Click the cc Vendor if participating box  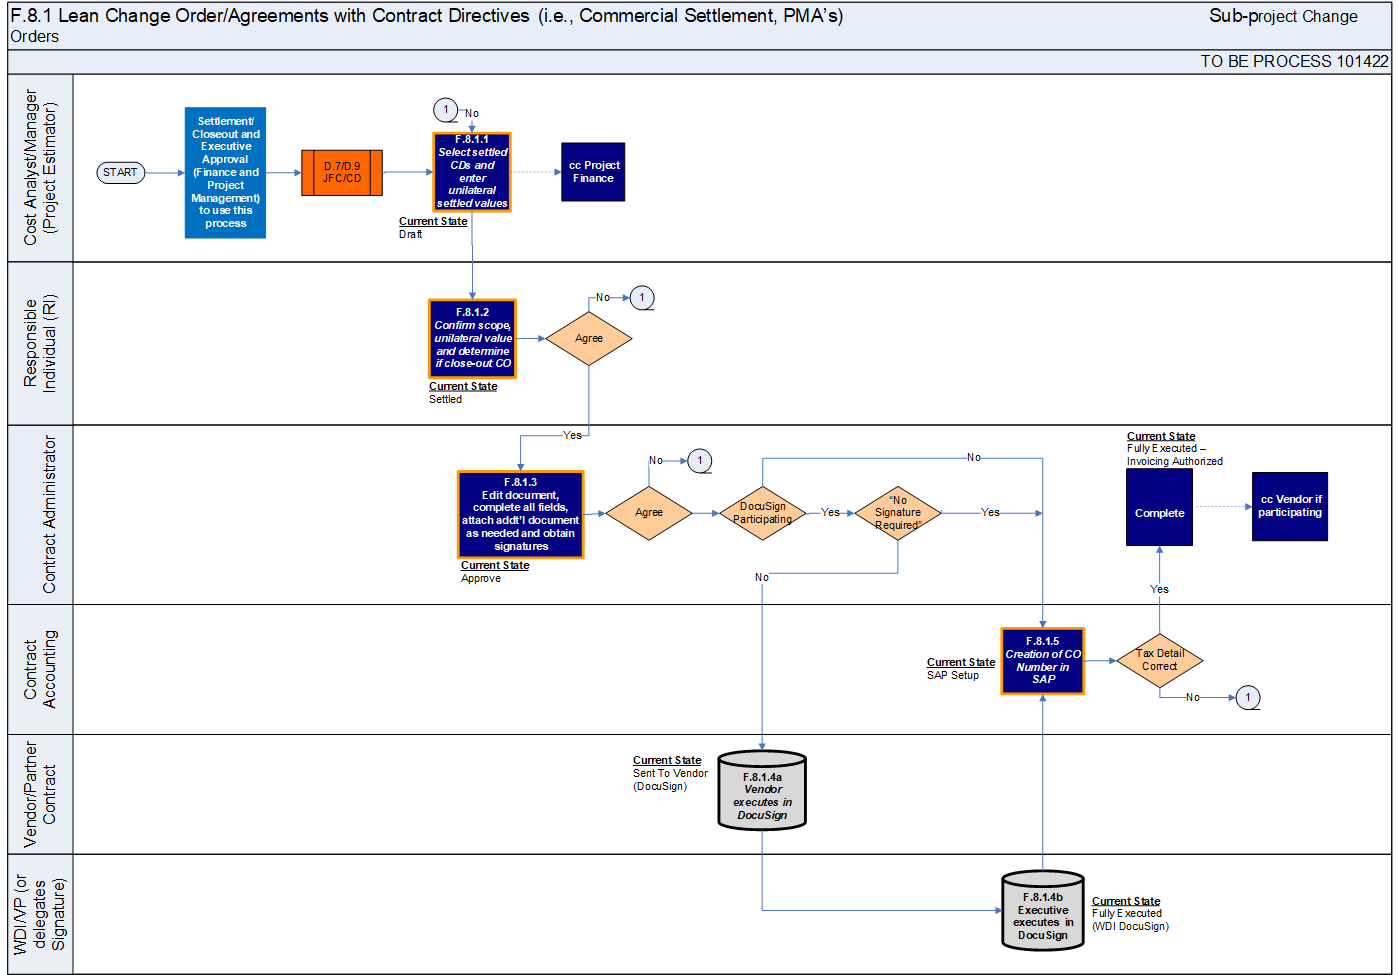coord(1290,507)
